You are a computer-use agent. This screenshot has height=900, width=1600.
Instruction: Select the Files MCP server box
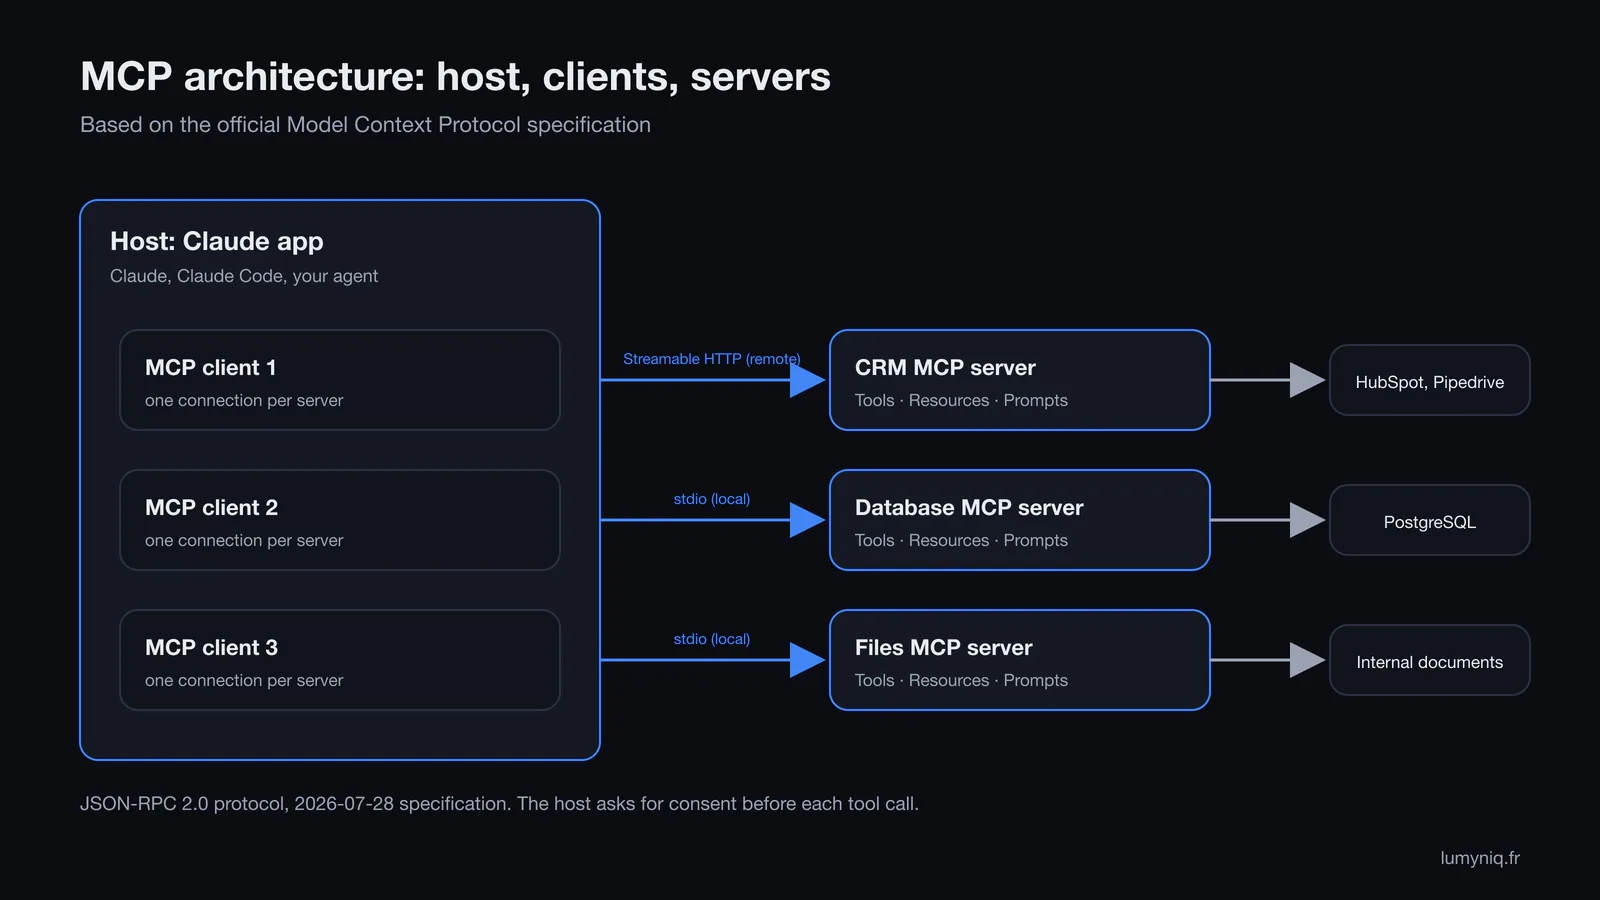pyautogui.click(x=1020, y=660)
